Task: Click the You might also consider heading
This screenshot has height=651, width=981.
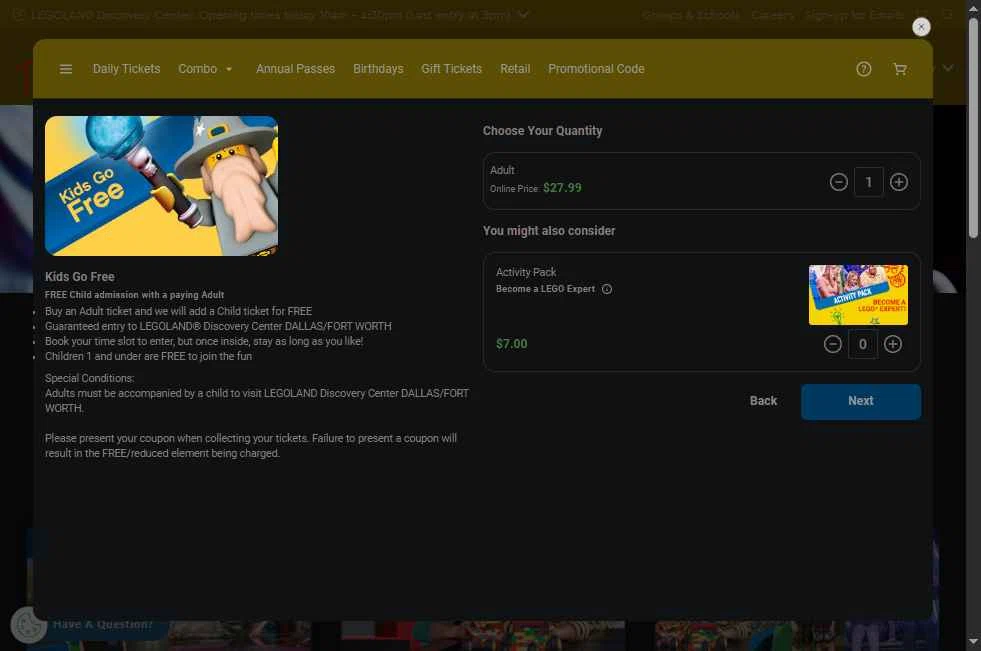Action: (549, 231)
